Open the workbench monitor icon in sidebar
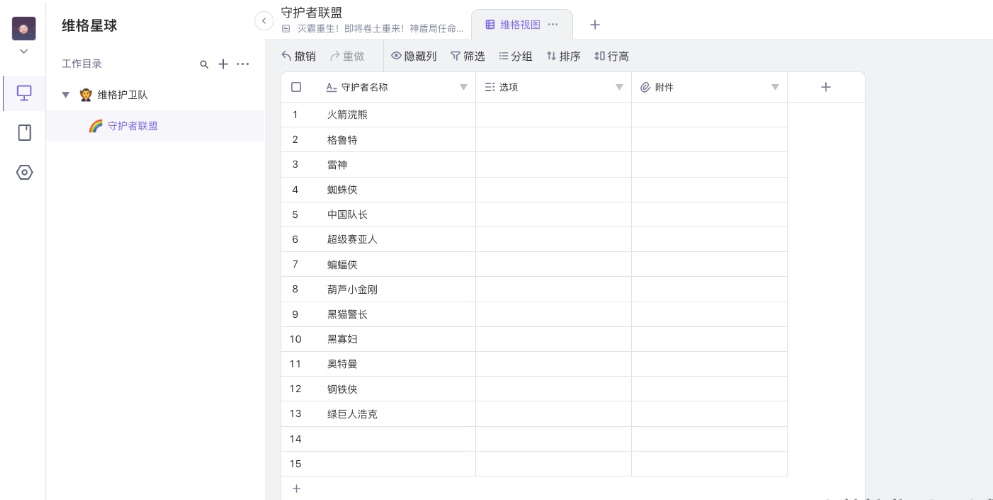 pos(24,93)
